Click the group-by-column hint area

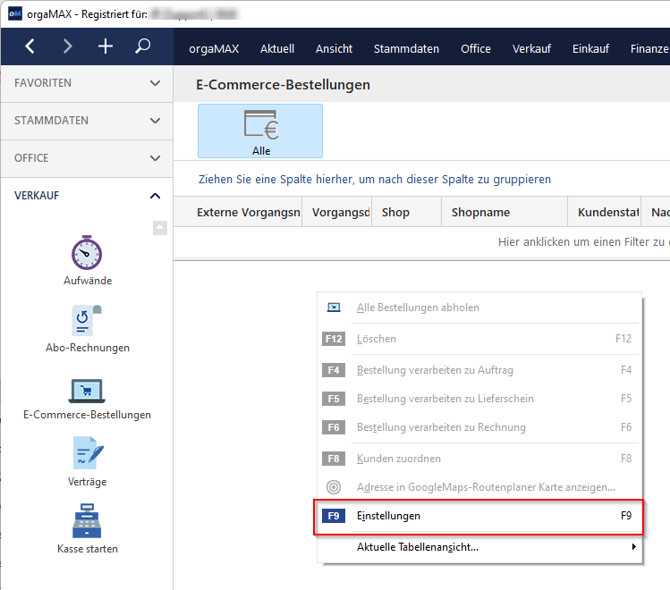click(x=374, y=179)
